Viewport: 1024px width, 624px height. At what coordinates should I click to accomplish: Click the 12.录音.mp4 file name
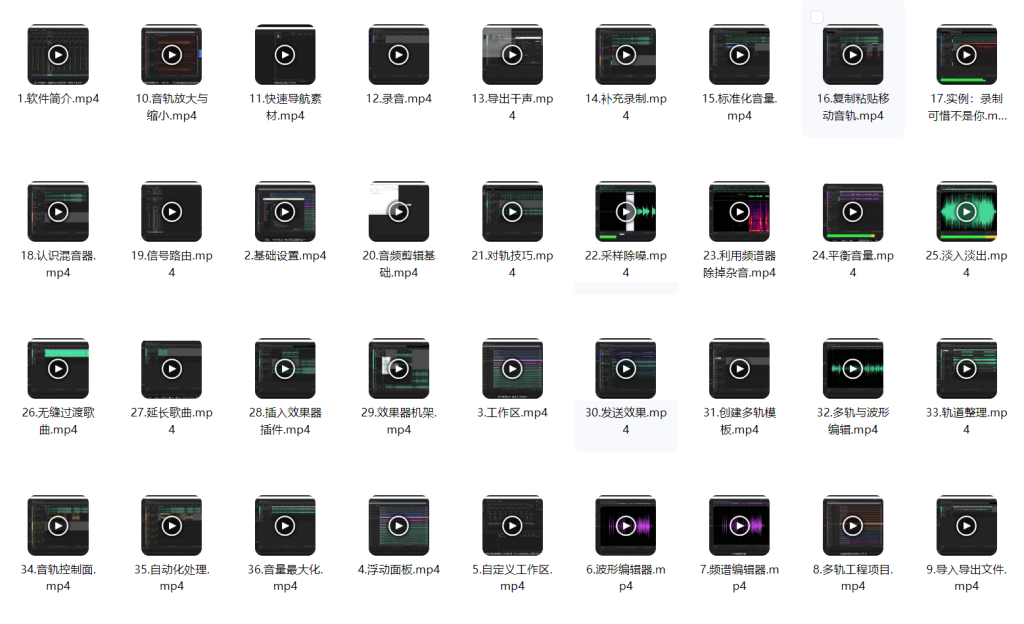(398, 99)
